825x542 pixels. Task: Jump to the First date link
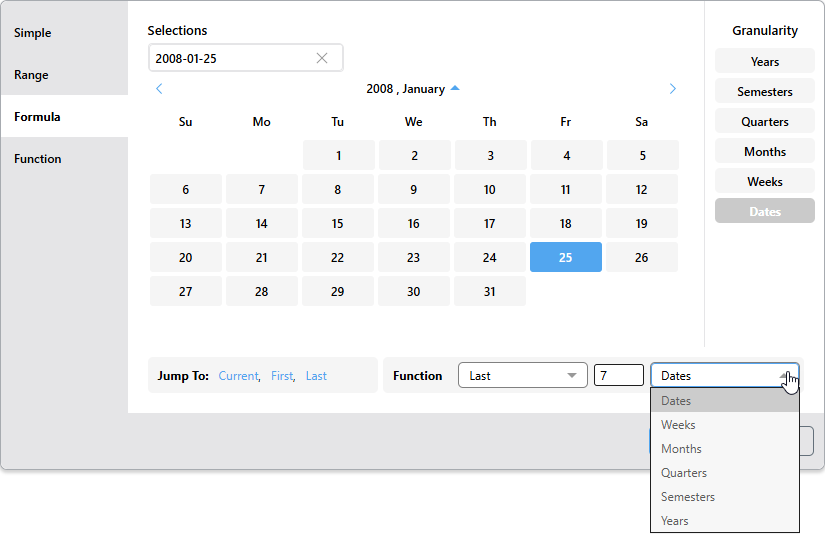point(282,376)
